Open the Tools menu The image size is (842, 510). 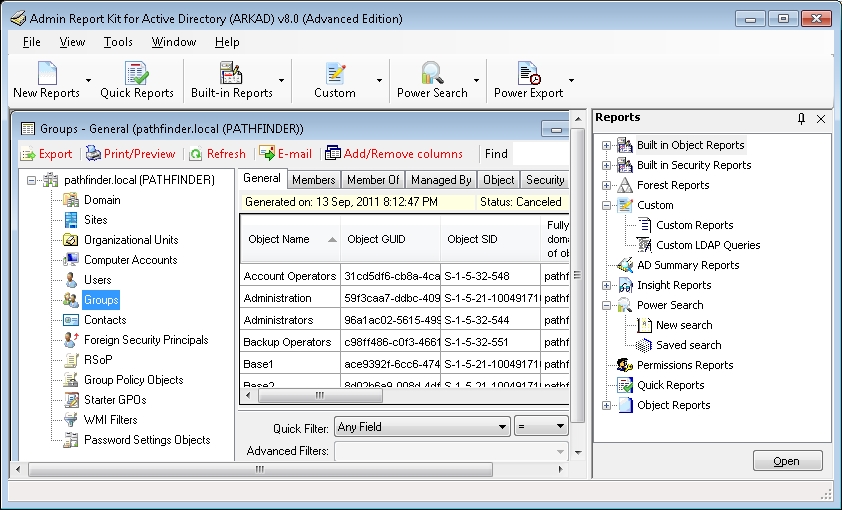[x=118, y=42]
